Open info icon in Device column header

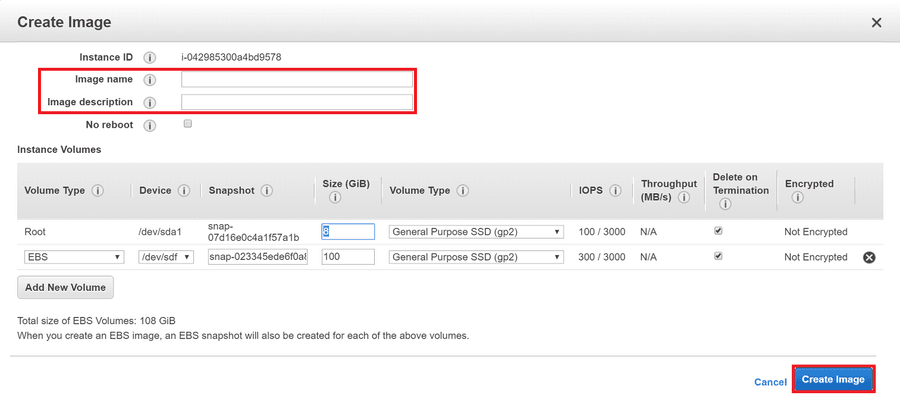click(184, 191)
